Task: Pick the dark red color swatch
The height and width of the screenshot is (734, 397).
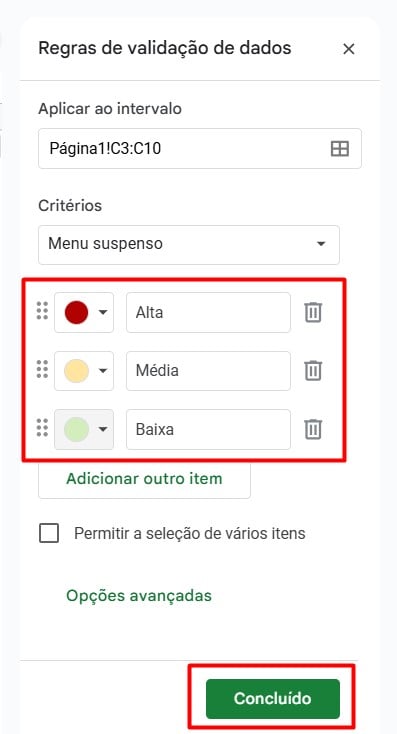Action: point(76,312)
